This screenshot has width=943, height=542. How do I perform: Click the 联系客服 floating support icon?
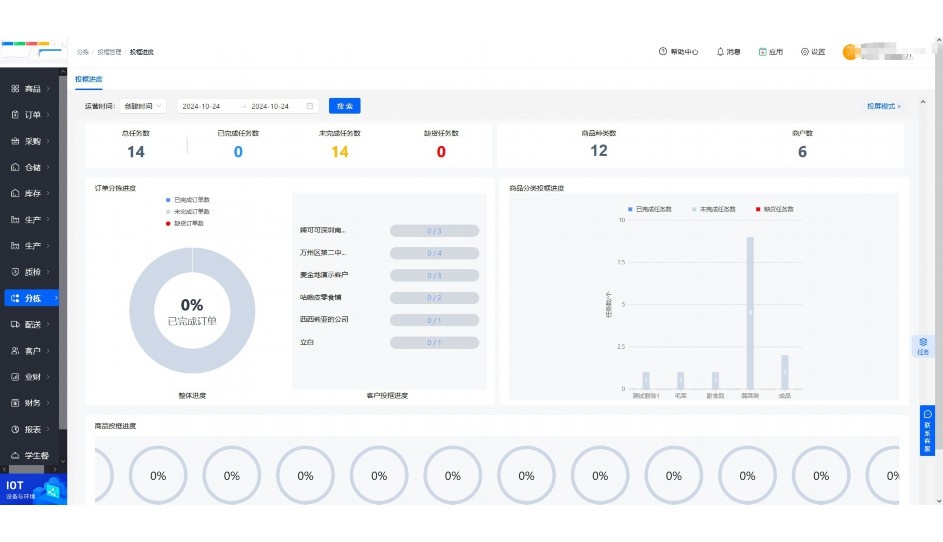(927, 430)
